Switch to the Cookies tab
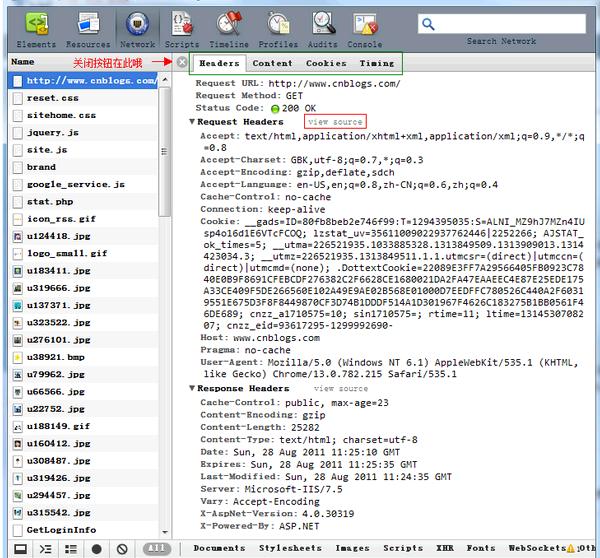Screen dimensions: 600x558 point(326,63)
